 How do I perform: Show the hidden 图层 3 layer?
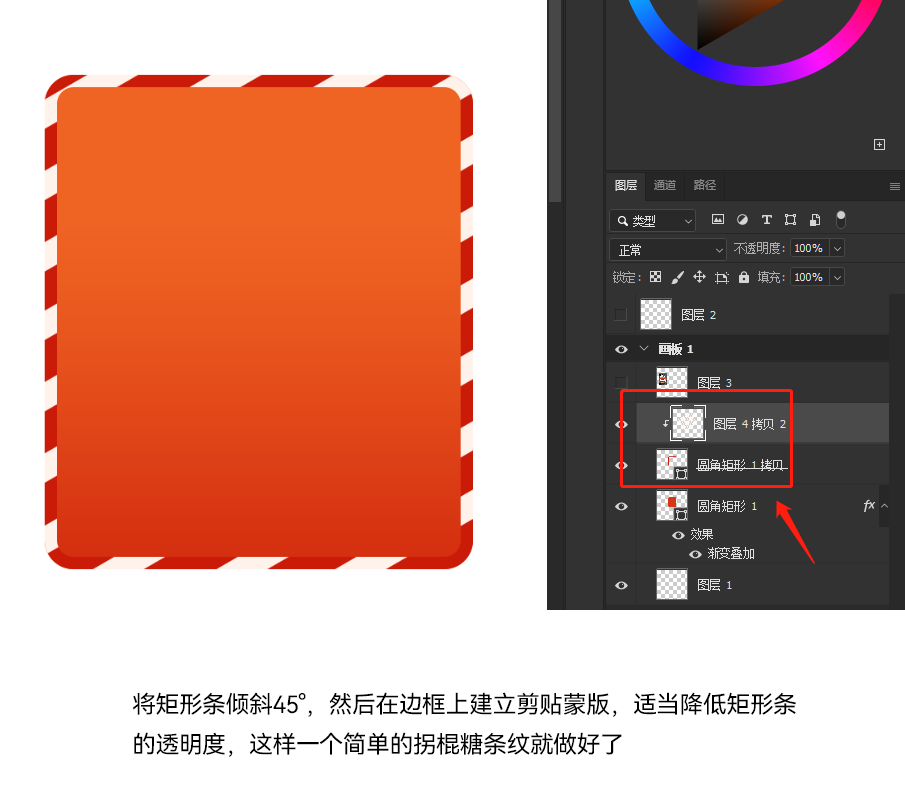[620, 382]
